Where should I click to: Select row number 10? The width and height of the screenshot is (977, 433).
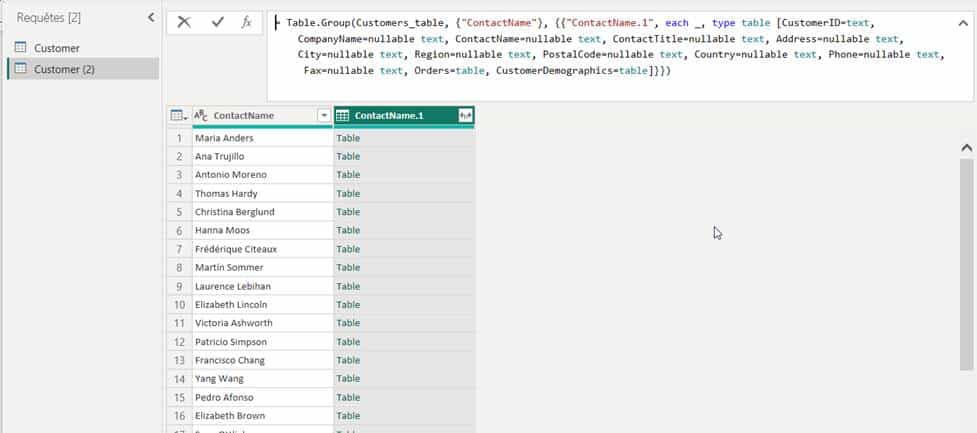[x=179, y=304]
